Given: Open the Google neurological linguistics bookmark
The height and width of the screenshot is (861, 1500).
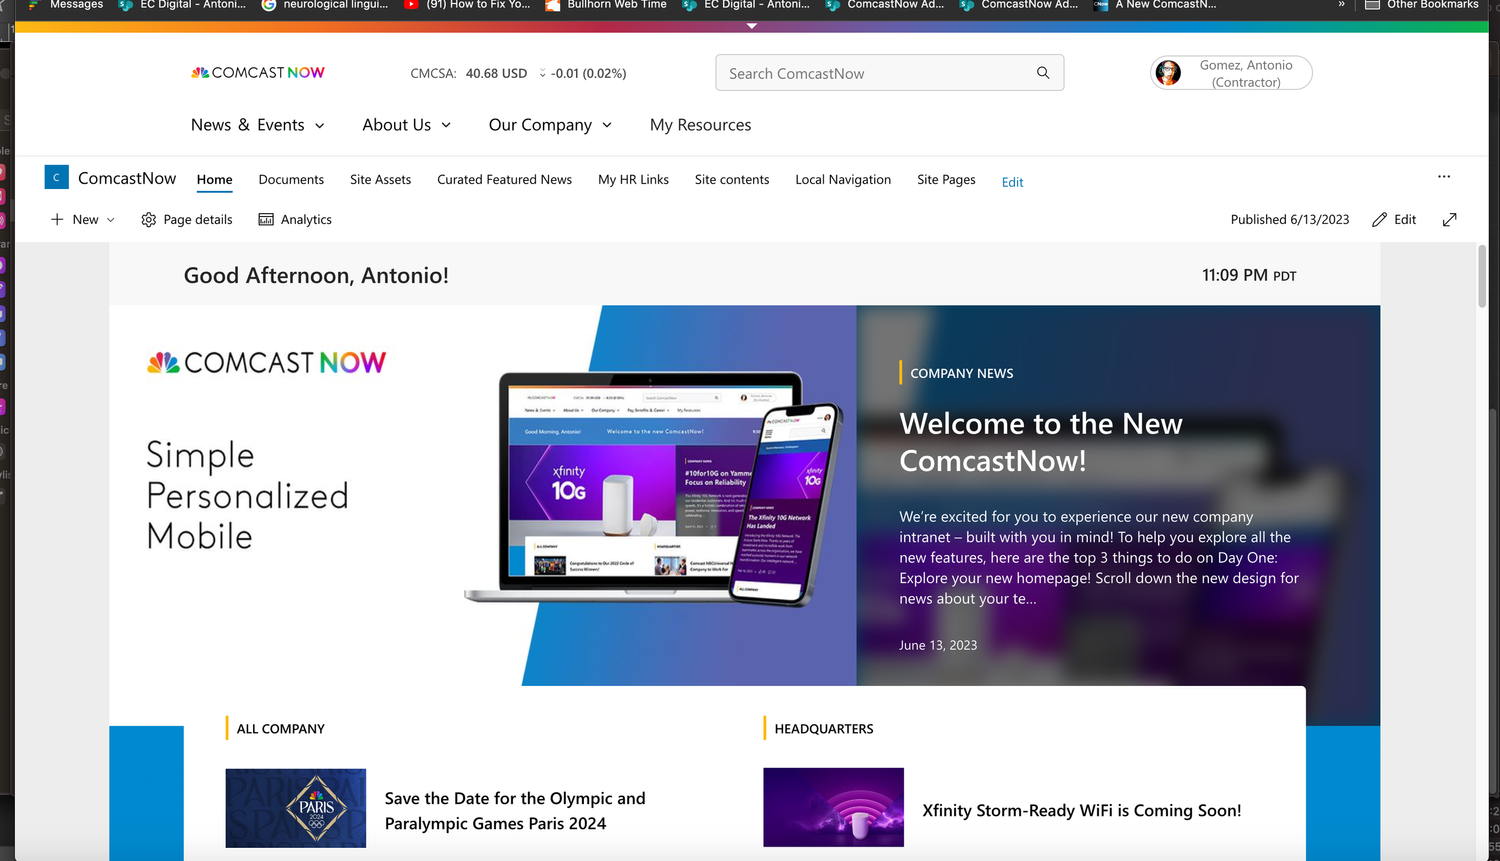Looking at the screenshot, I should [x=325, y=5].
